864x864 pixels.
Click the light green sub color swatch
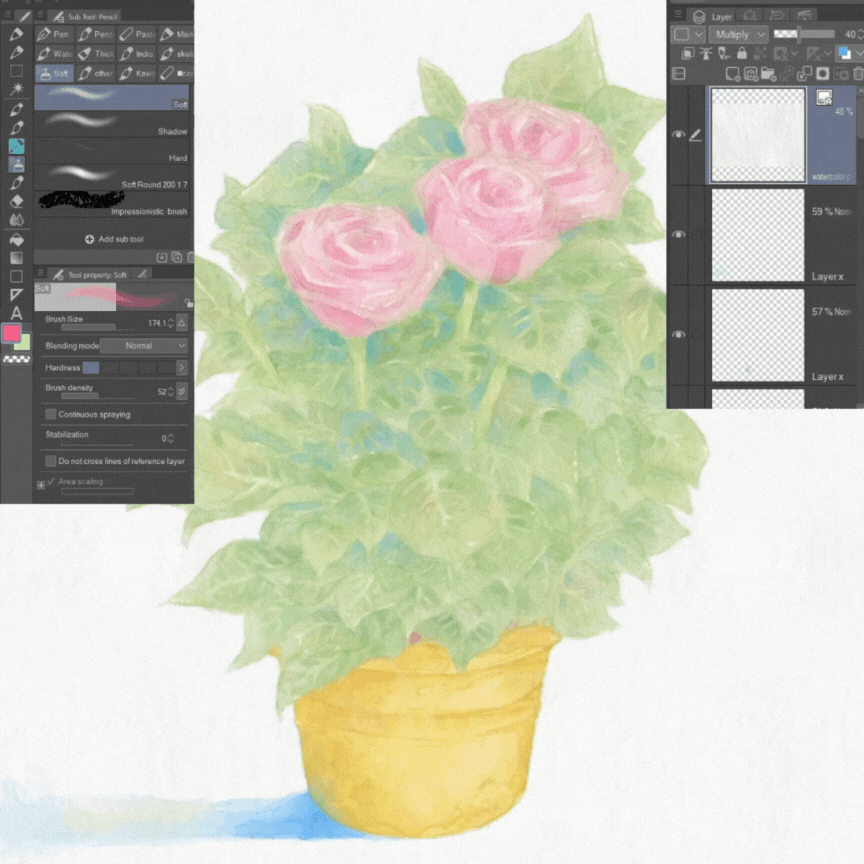coord(24,343)
